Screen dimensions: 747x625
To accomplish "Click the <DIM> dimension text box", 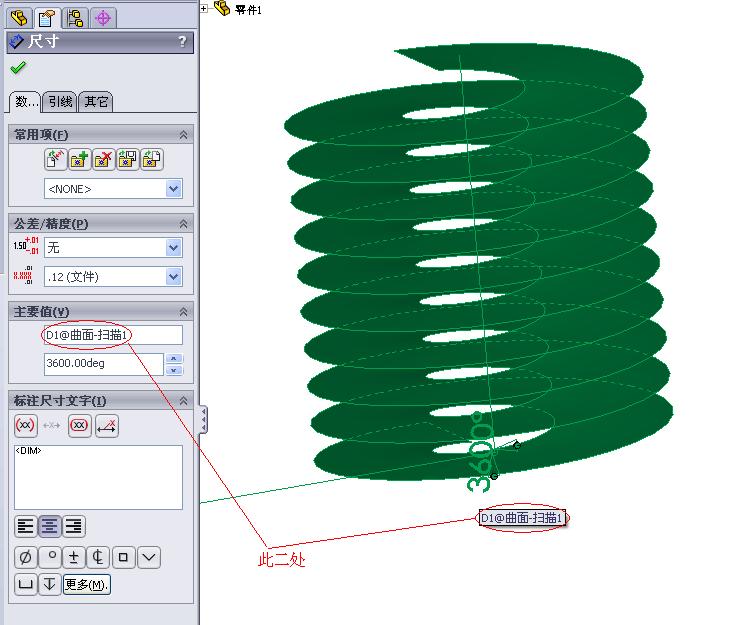I will point(98,477).
